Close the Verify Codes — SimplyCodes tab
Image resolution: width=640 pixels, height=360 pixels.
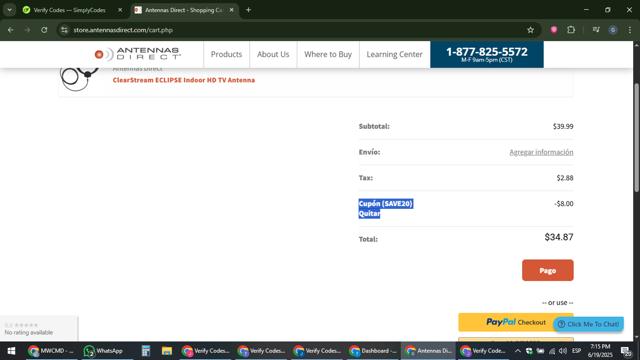pyautogui.click(x=120, y=10)
